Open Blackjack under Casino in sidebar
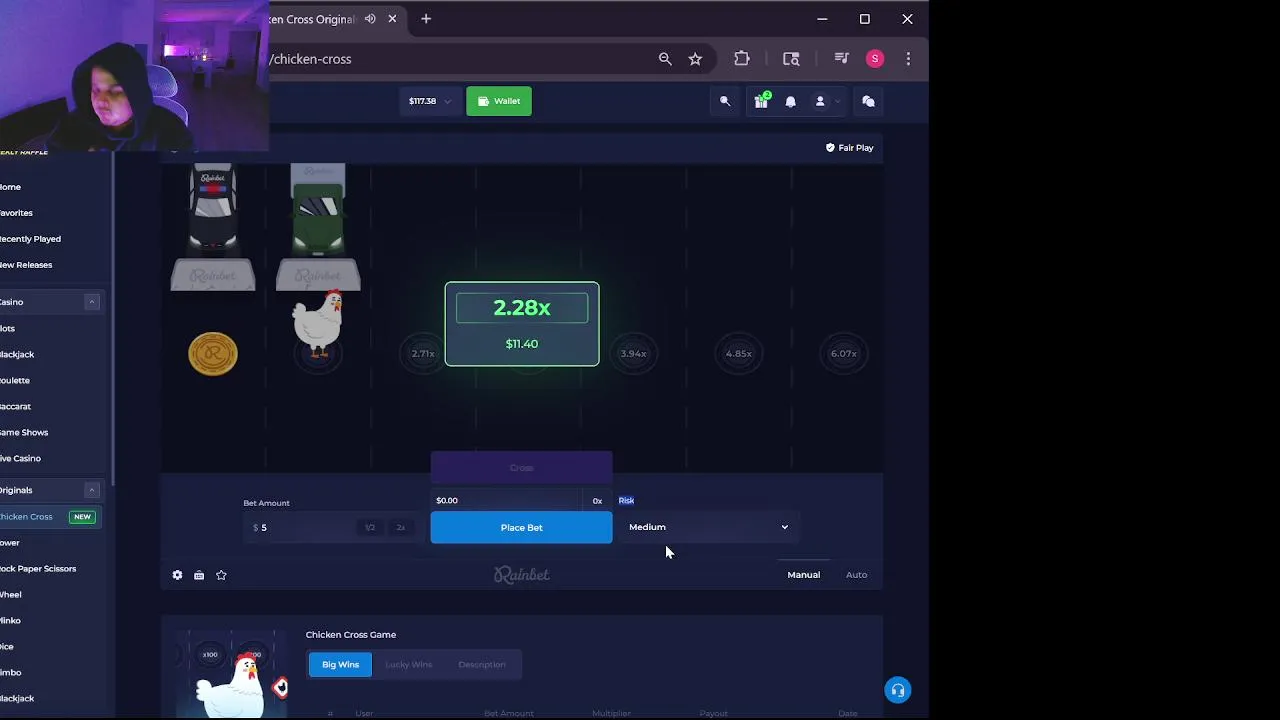1280x720 pixels. tap(17, 354)
